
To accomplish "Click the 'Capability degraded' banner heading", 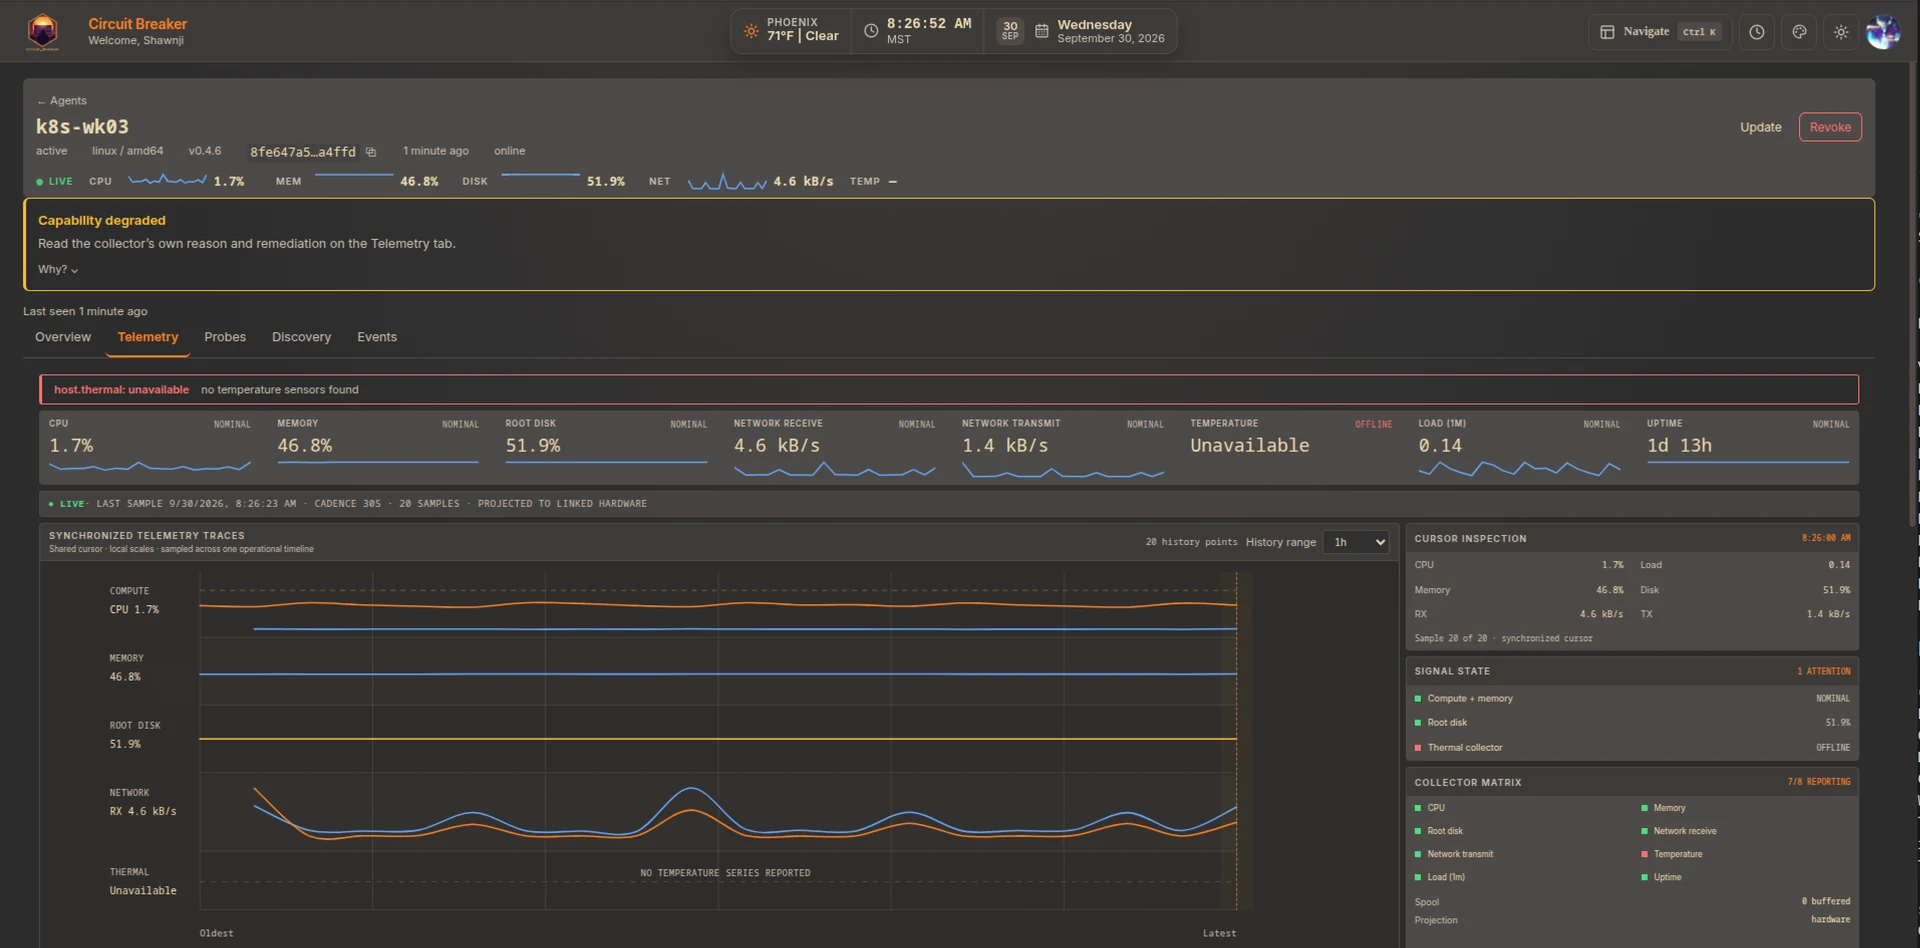I will 102,220.
